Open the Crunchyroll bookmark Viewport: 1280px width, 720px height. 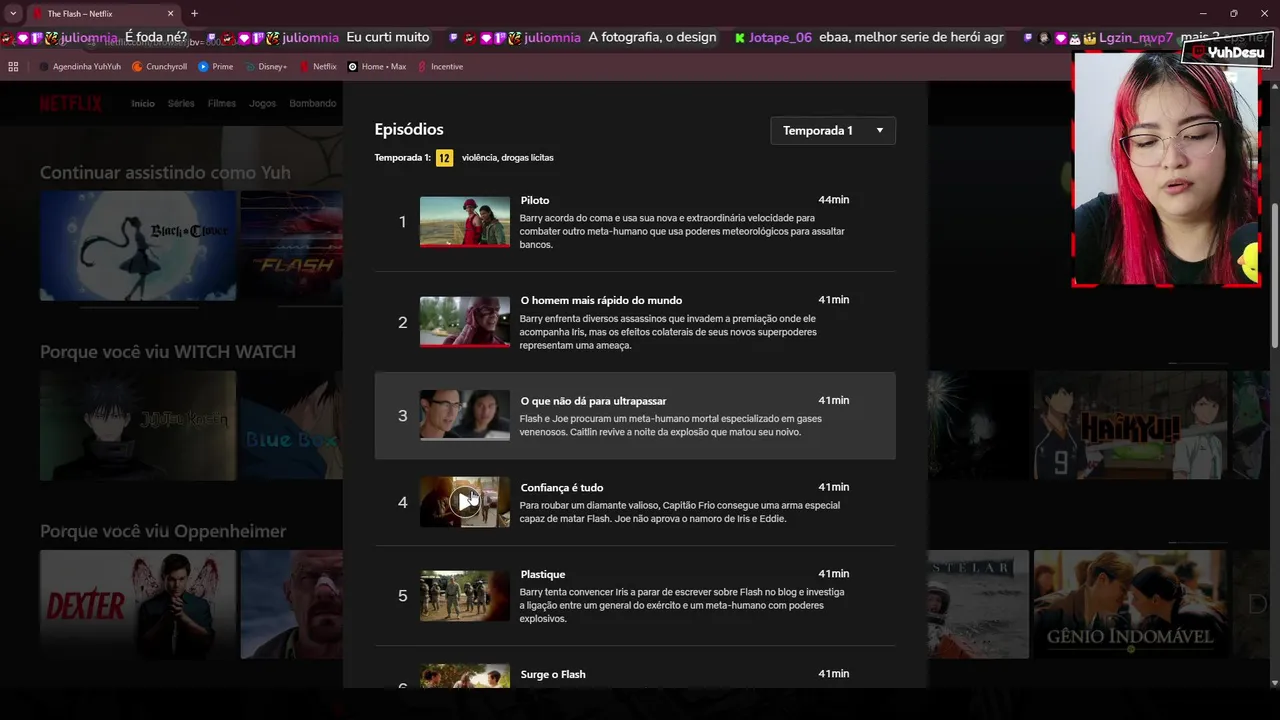[159, 67]
